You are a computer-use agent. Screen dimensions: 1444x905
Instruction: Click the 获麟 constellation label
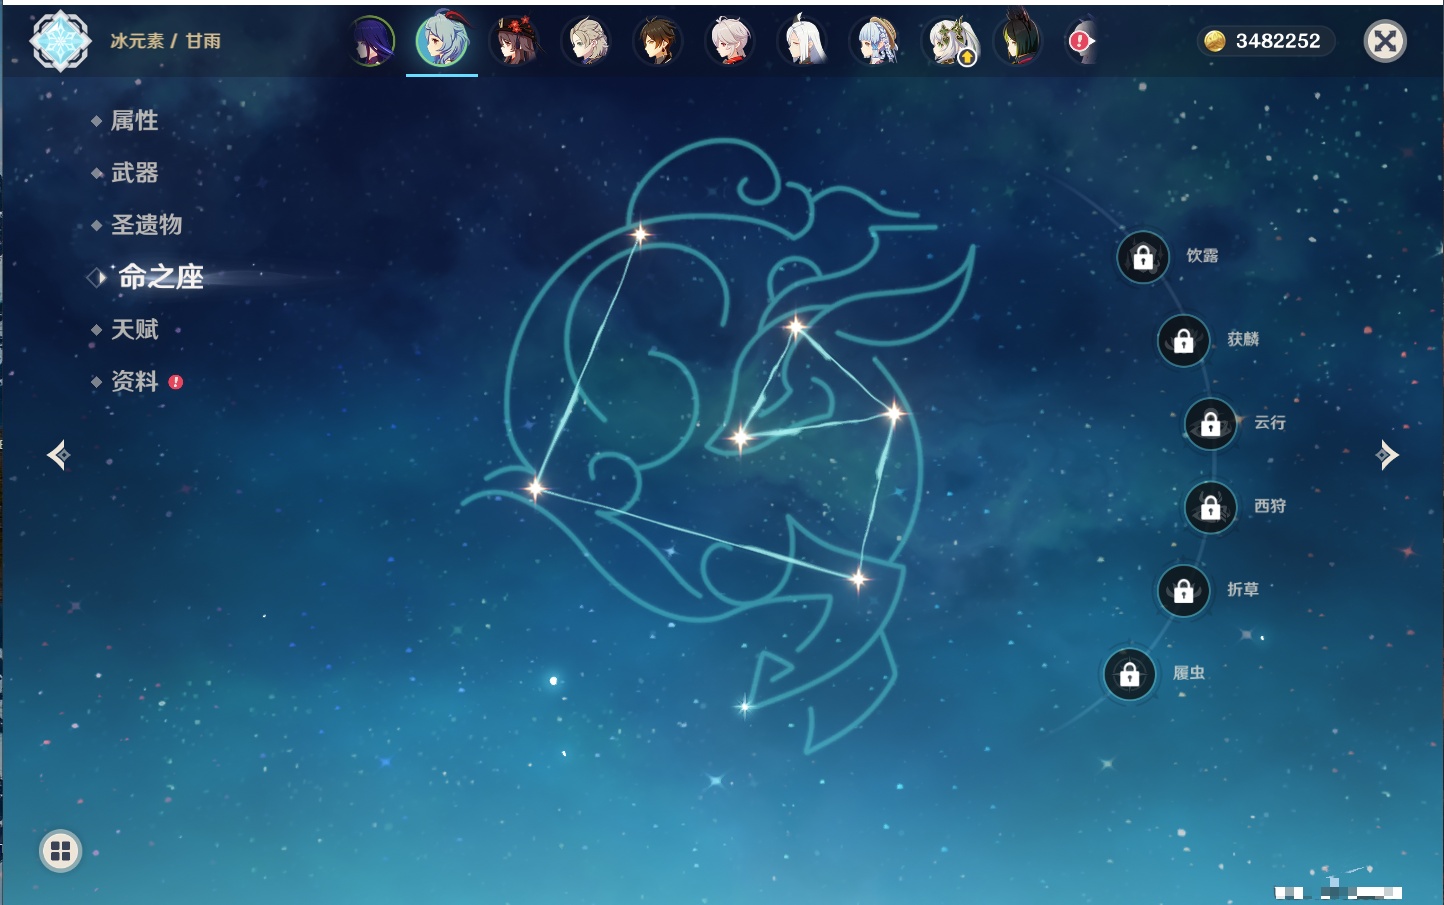coord(1243,339)
